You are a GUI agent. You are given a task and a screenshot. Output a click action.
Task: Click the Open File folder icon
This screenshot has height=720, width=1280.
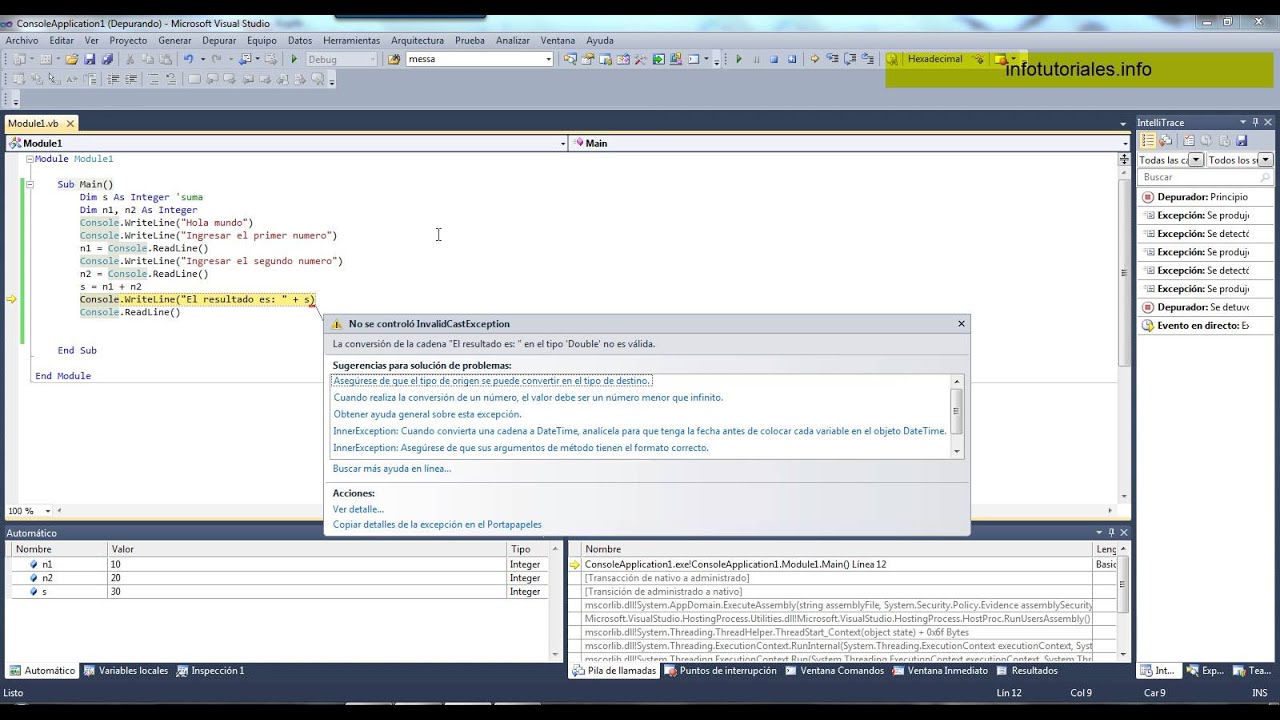(x=71, y=59)
